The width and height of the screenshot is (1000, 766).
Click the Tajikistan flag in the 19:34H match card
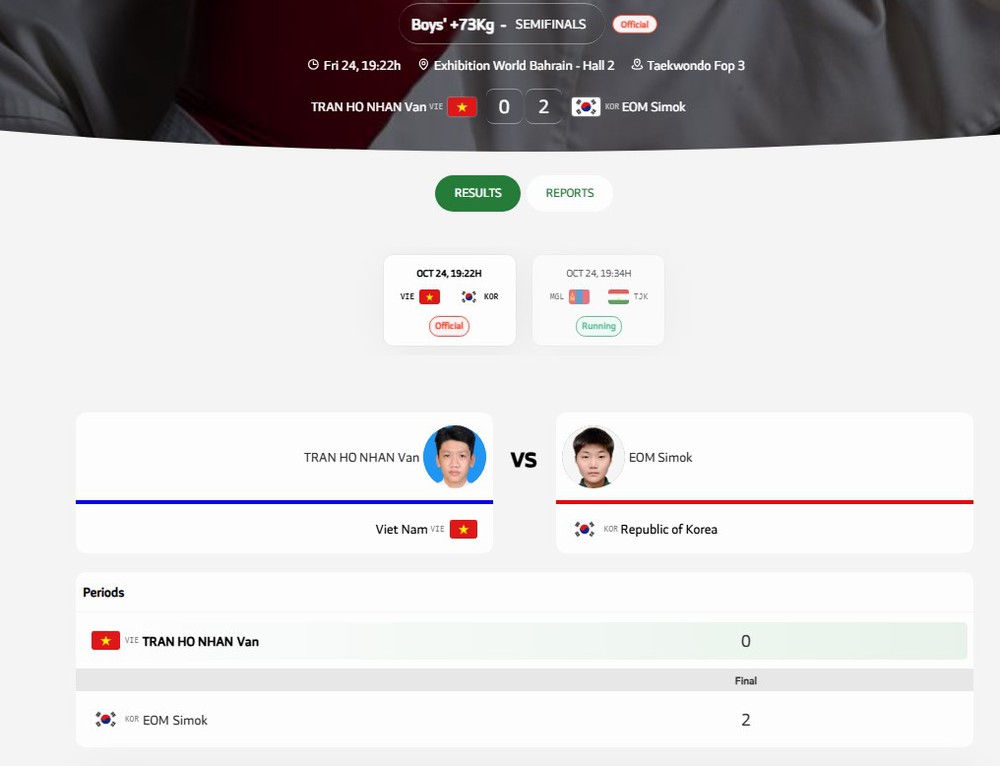[x=618, y=297]
